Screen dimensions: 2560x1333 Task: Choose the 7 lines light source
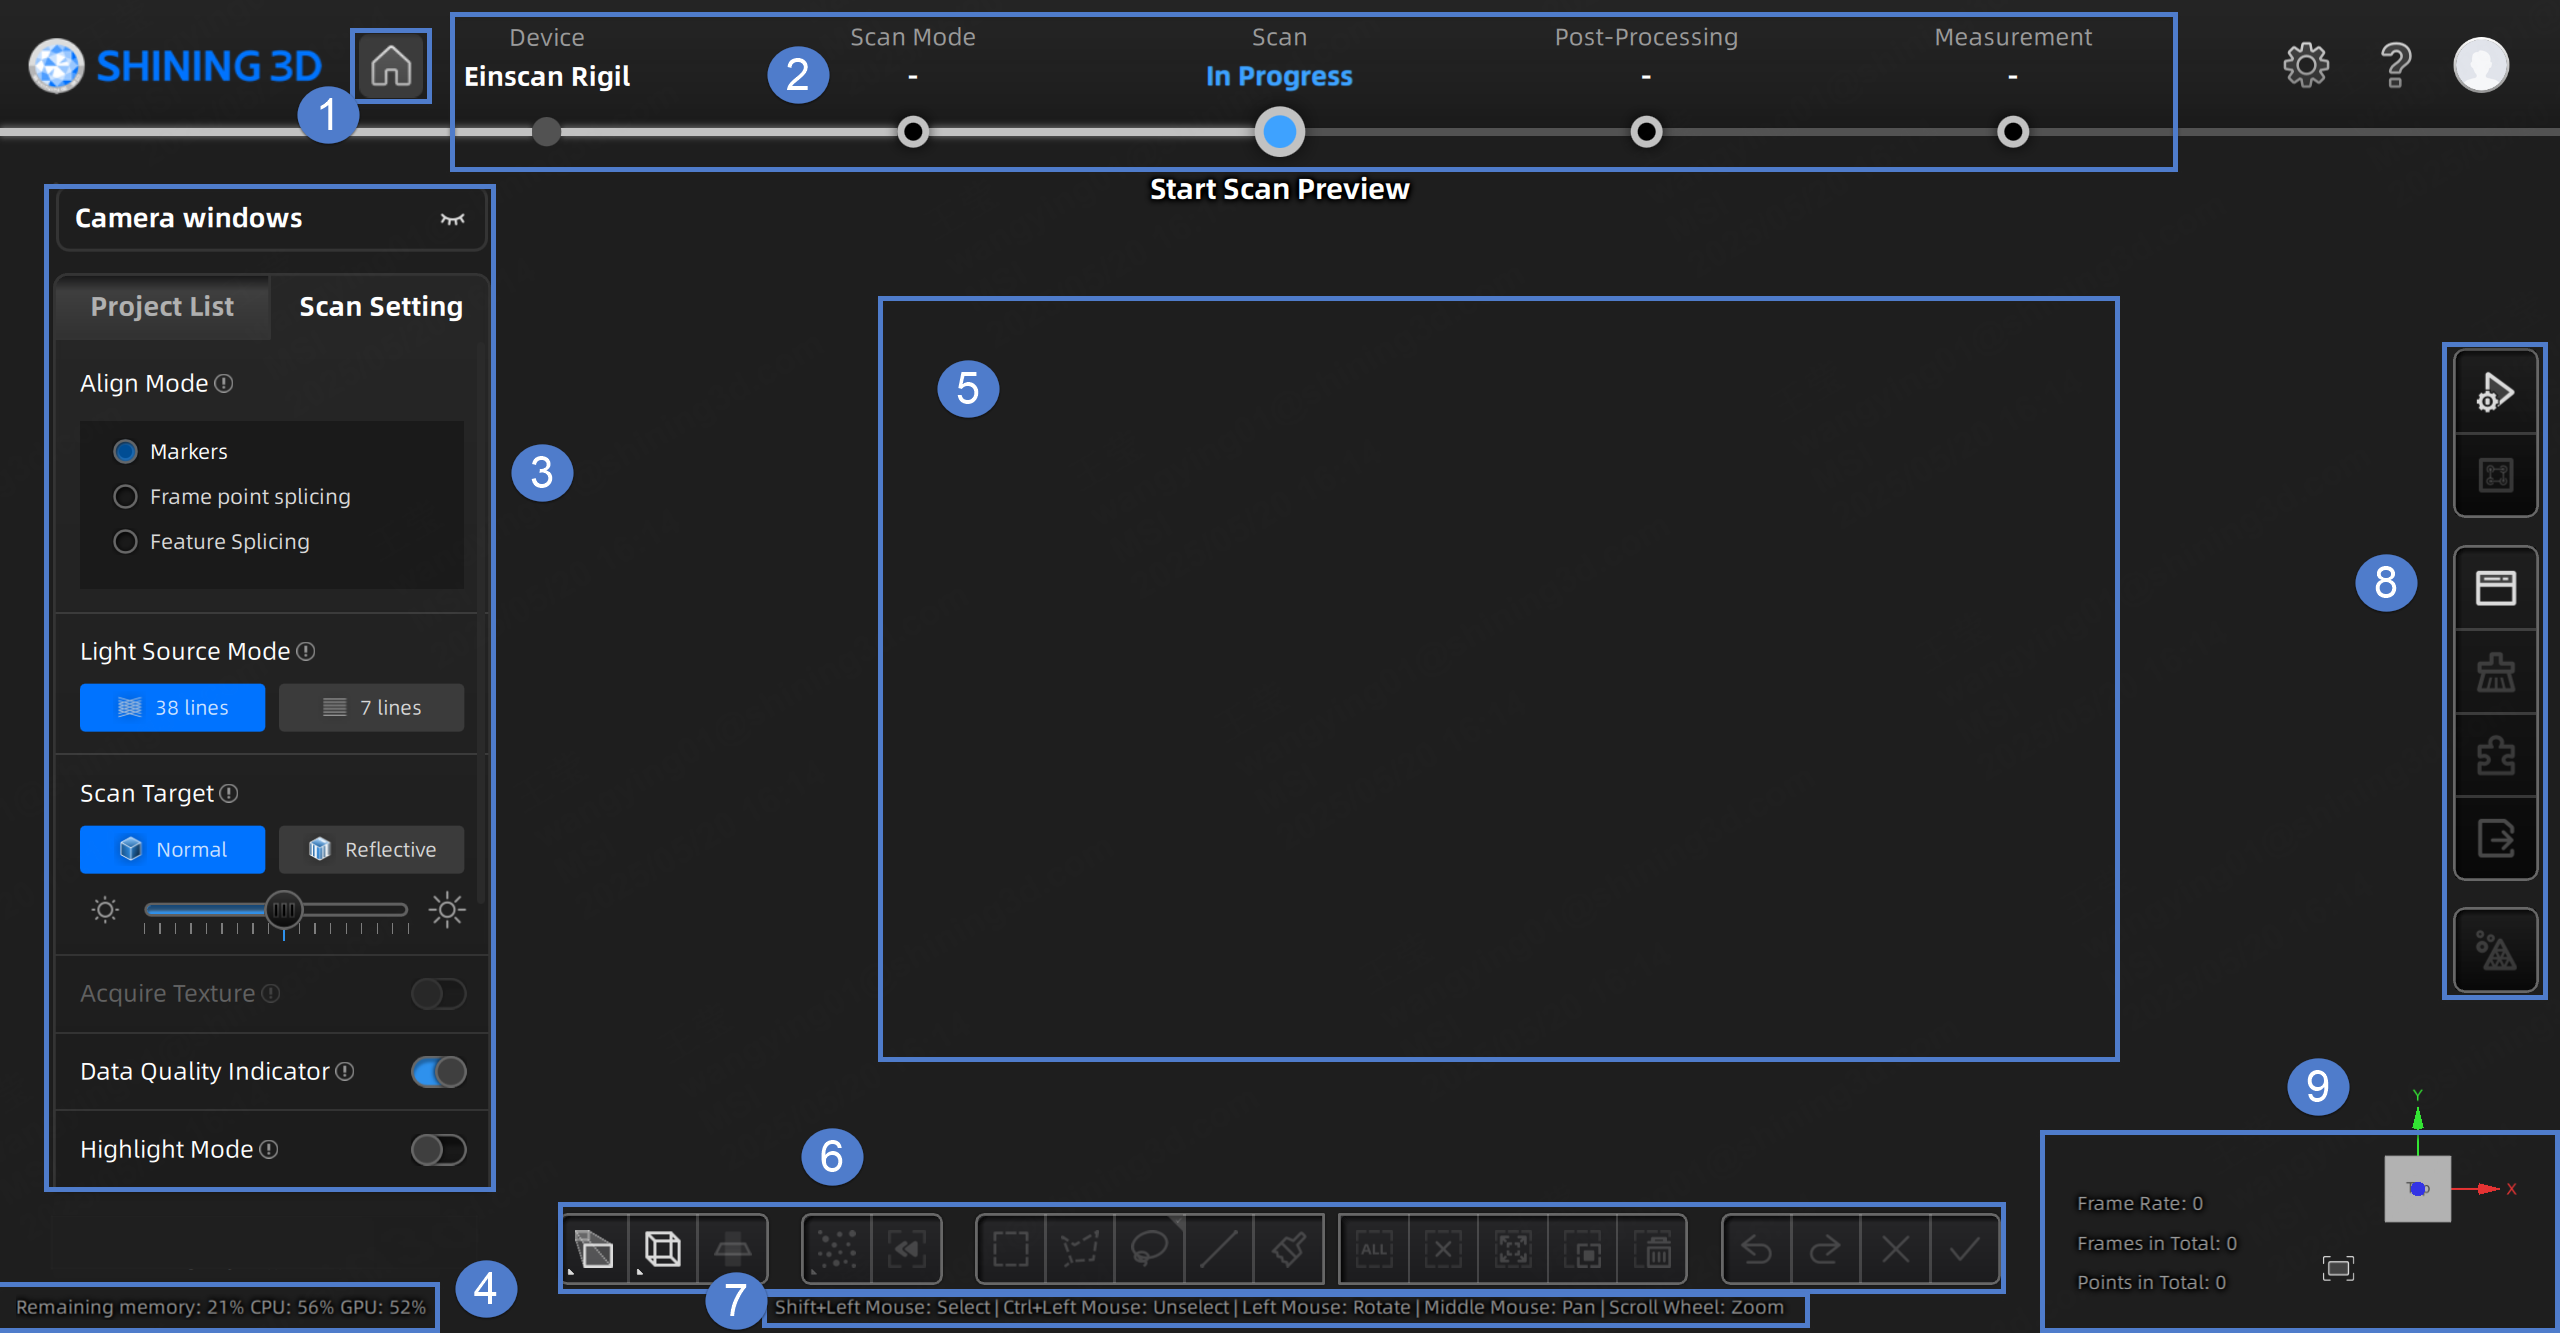point(371,708)
